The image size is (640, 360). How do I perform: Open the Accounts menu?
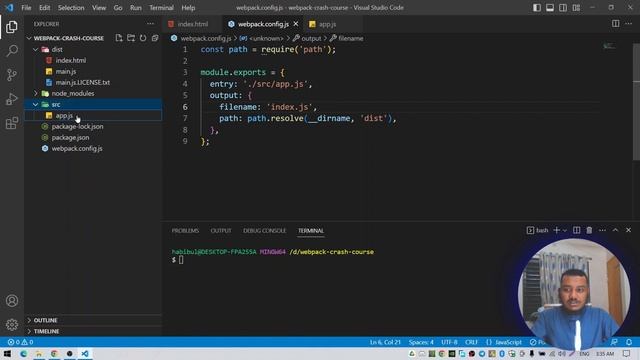point(12,300)
